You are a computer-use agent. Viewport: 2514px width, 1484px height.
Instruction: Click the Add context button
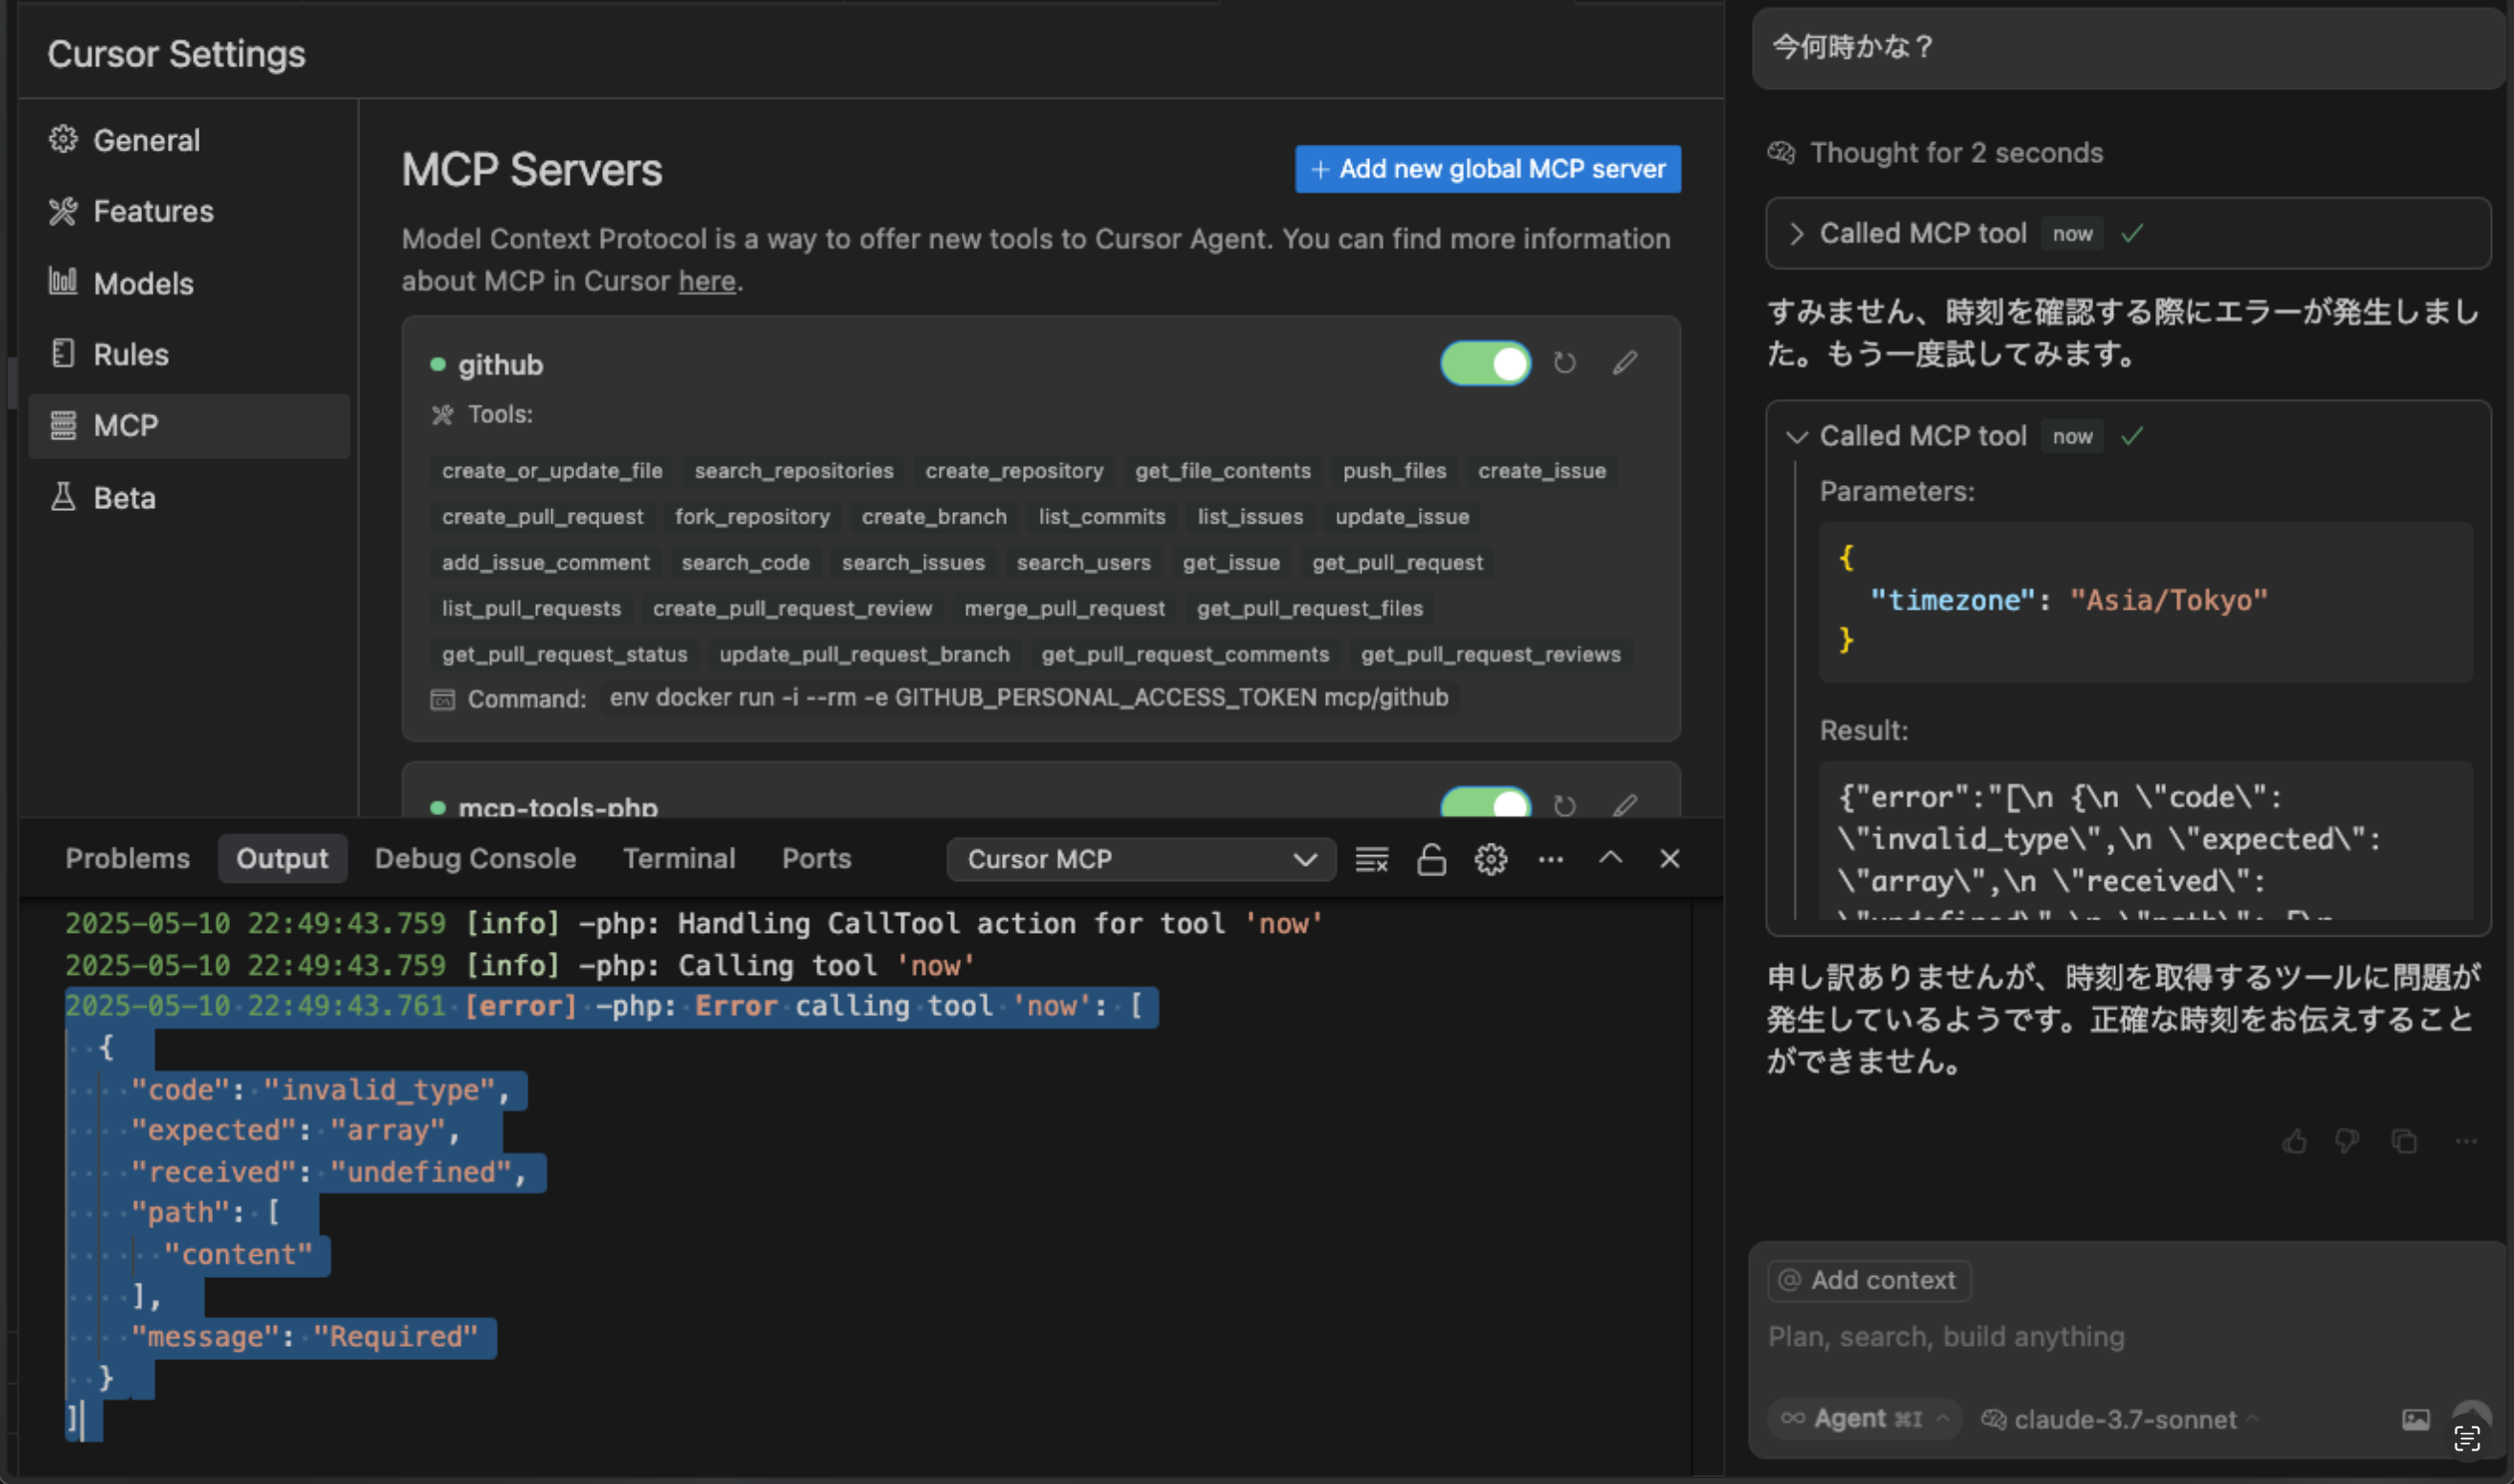coord(1868,1281)
